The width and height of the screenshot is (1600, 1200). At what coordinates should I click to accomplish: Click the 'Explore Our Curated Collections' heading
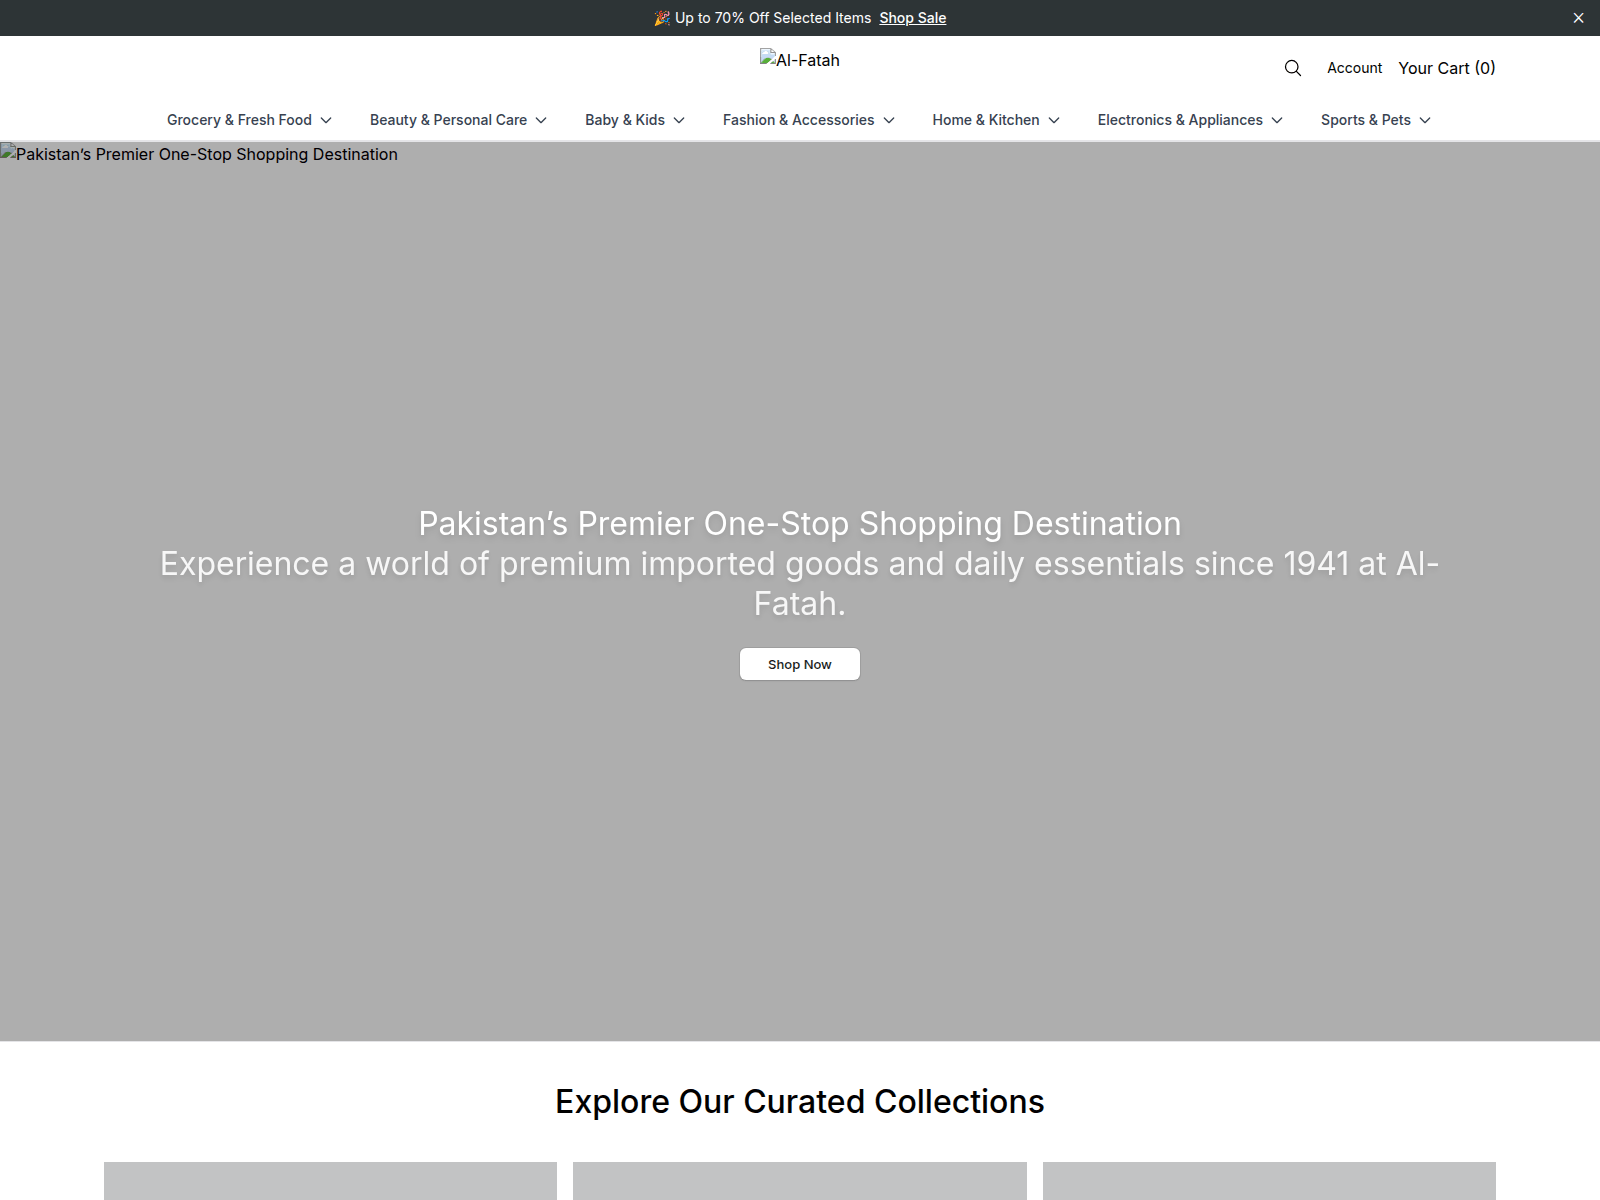point(800,1101)
